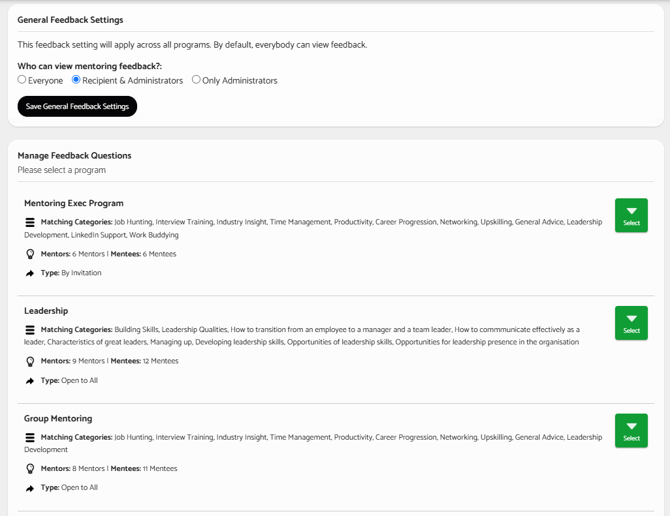Click list icon beside Leadership Matching Categories
Viewport: 670px width, 516px height.
30,330
